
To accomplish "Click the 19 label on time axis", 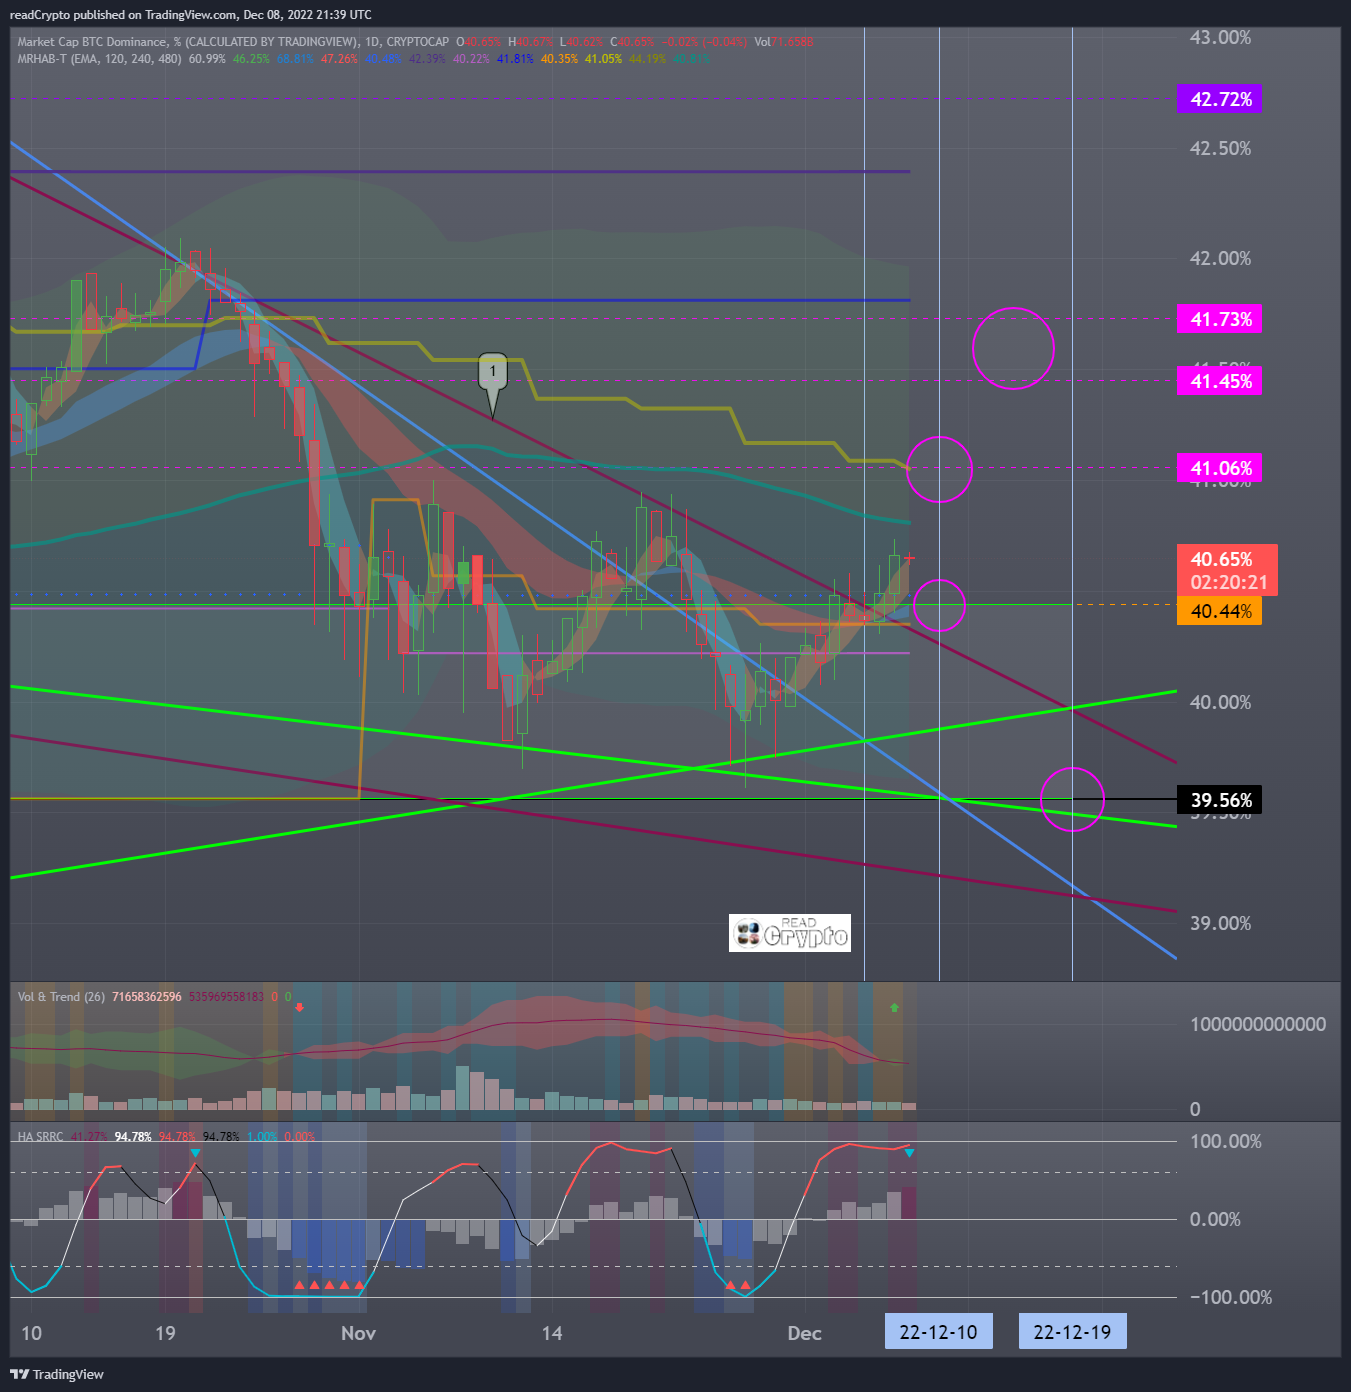I will (165, 1333).
